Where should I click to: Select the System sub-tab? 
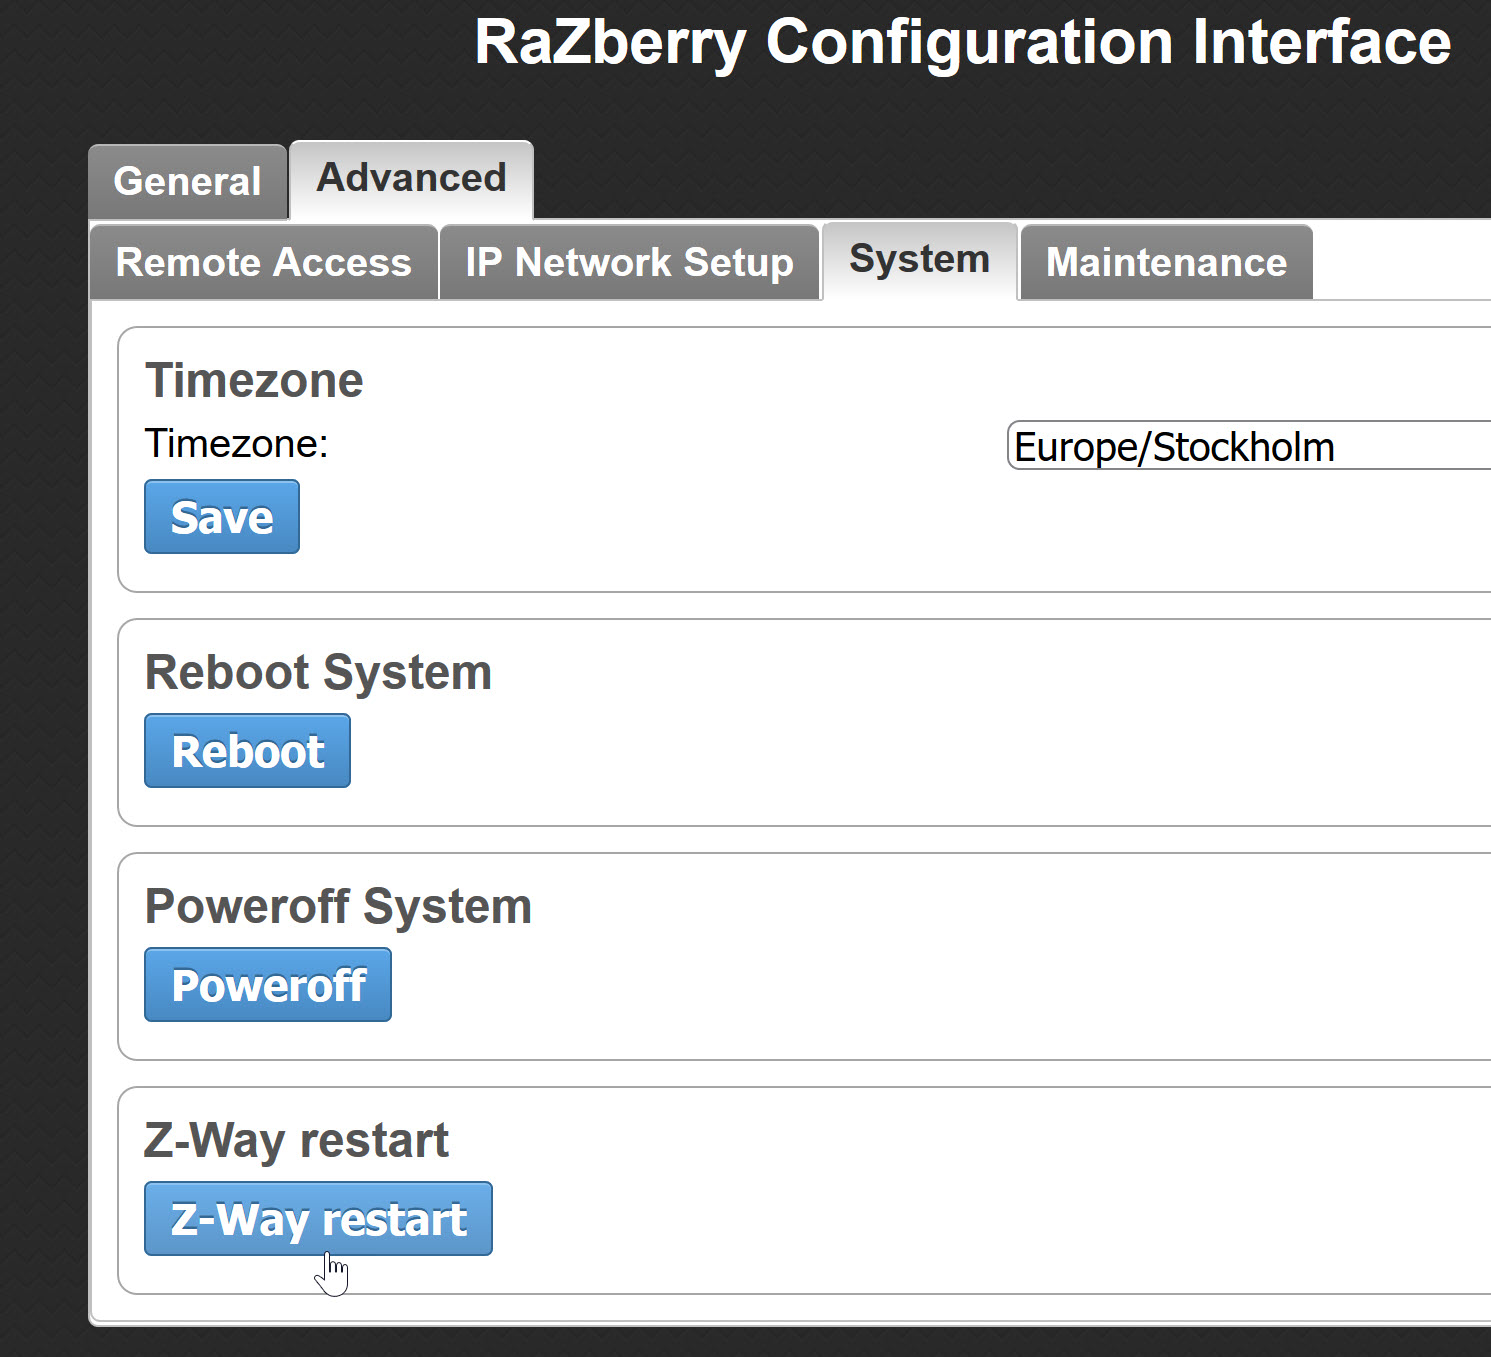919,260
